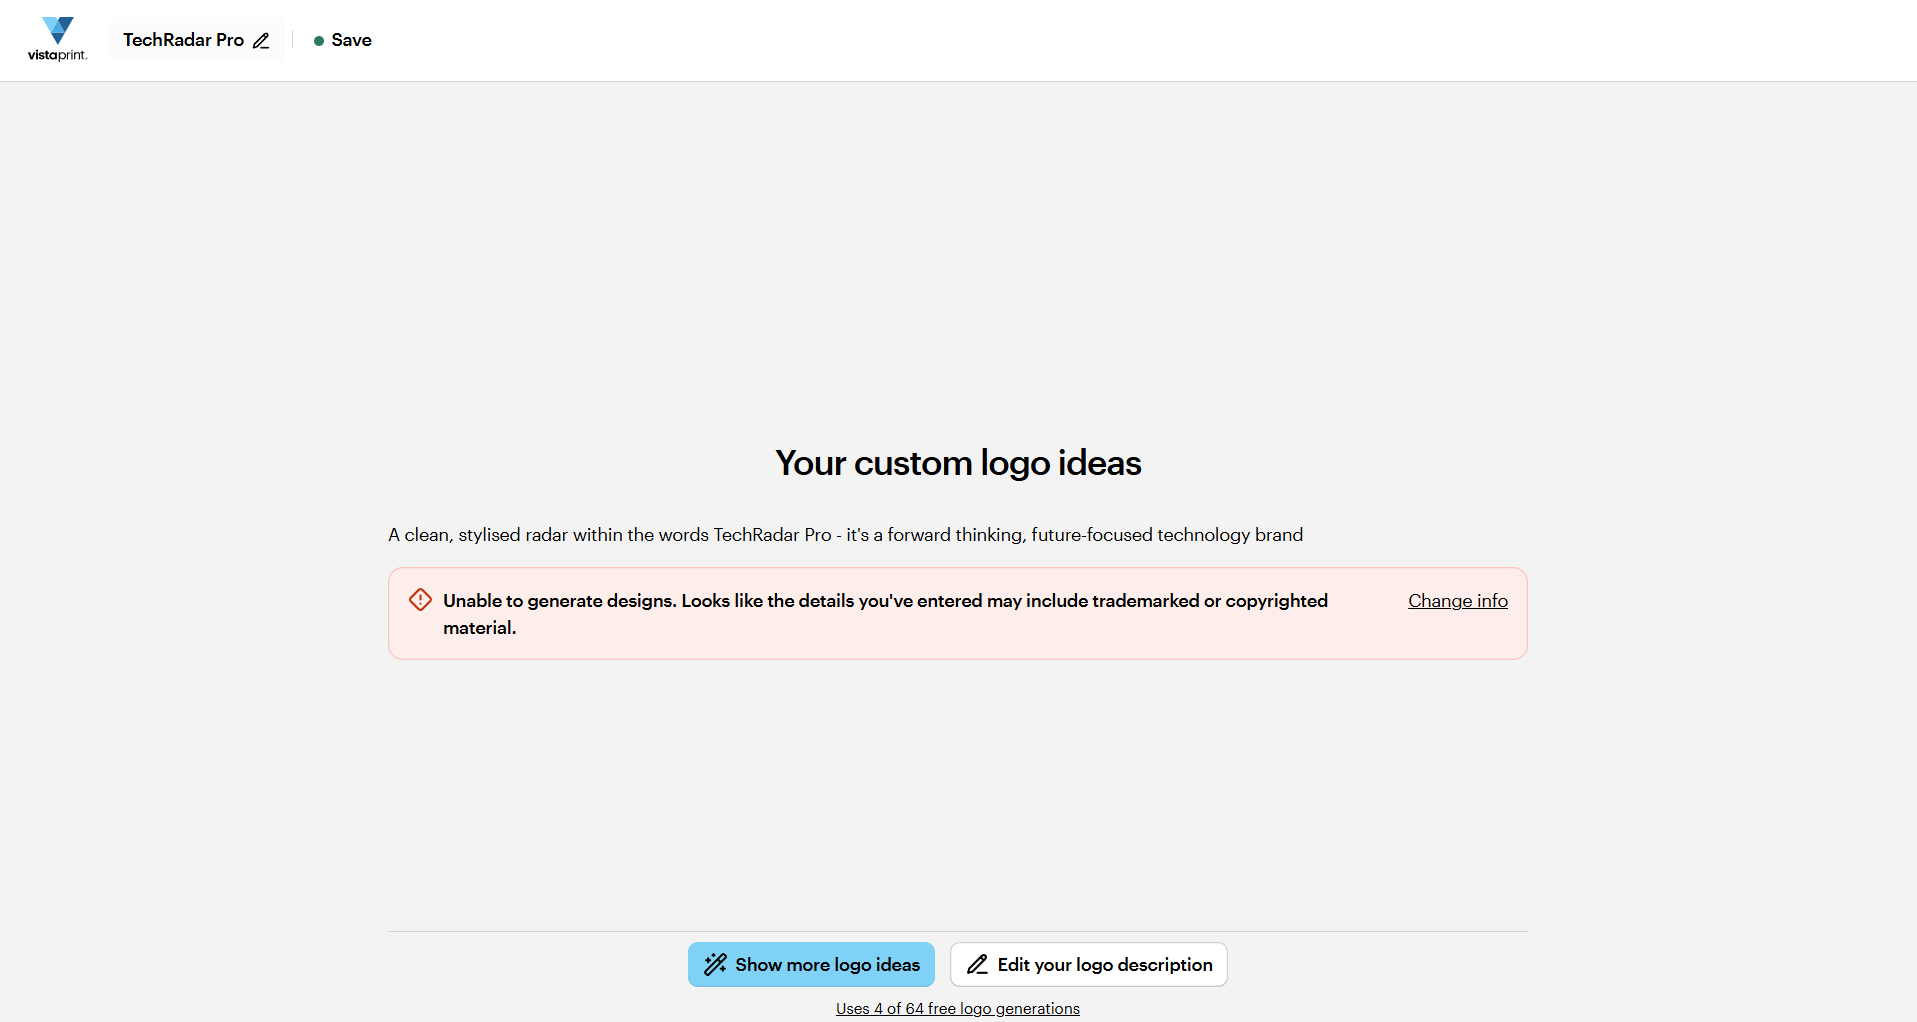Click the Vistaprint triangle logo icon
Image resolution: width=1917 pixels, height=1022 pixels.
pyautogui.click(x=58, y=30)
